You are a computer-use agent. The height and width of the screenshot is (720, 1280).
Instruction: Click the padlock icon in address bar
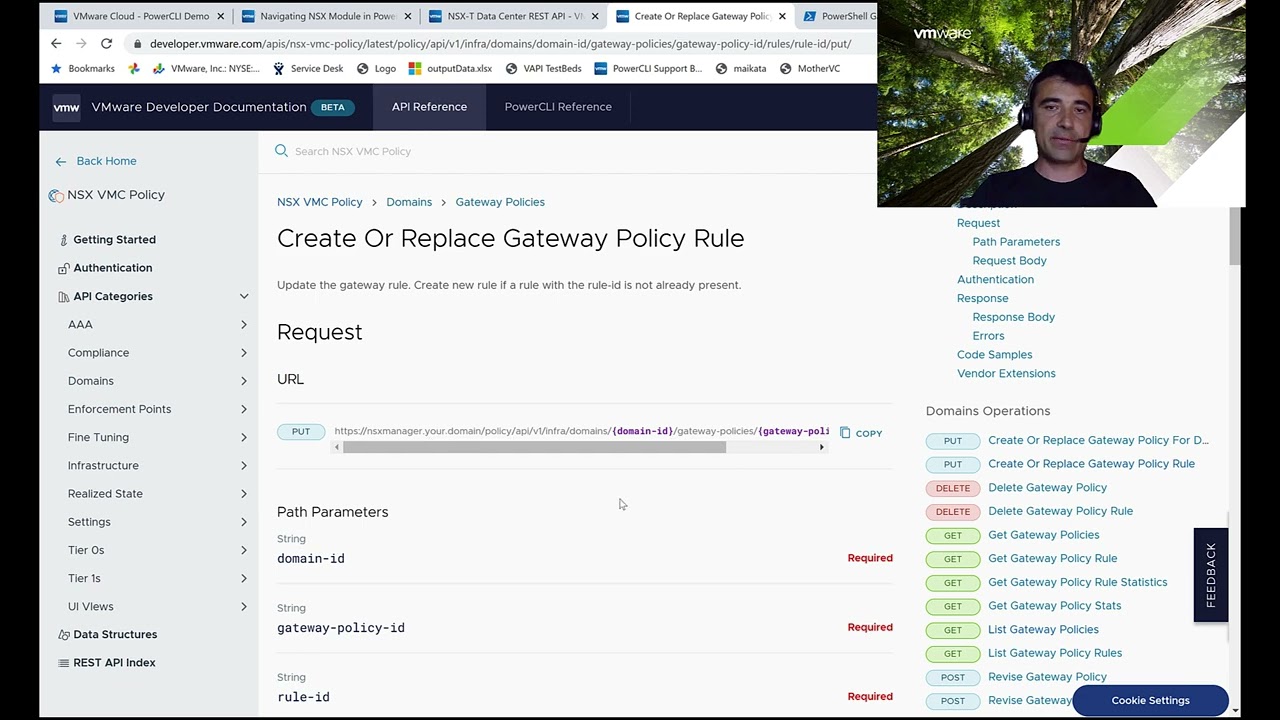point(136,44)
